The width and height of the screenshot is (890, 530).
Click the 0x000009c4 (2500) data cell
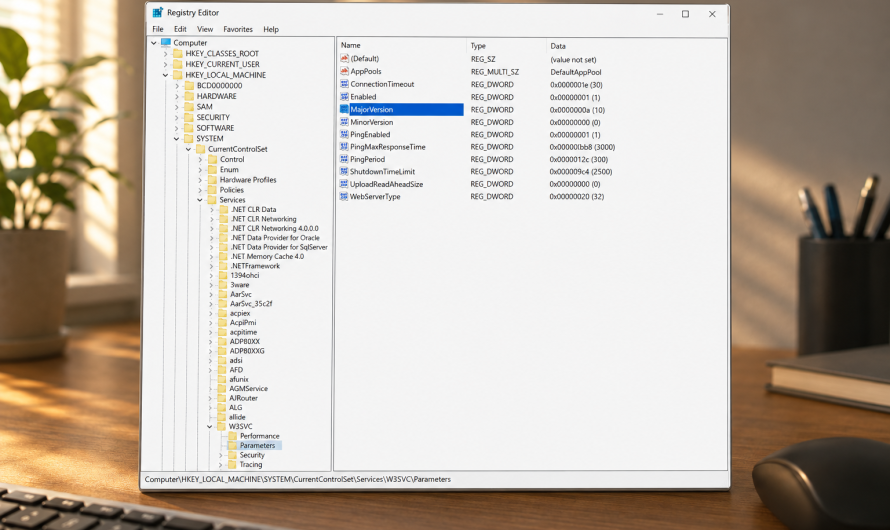tap(581, 172)
